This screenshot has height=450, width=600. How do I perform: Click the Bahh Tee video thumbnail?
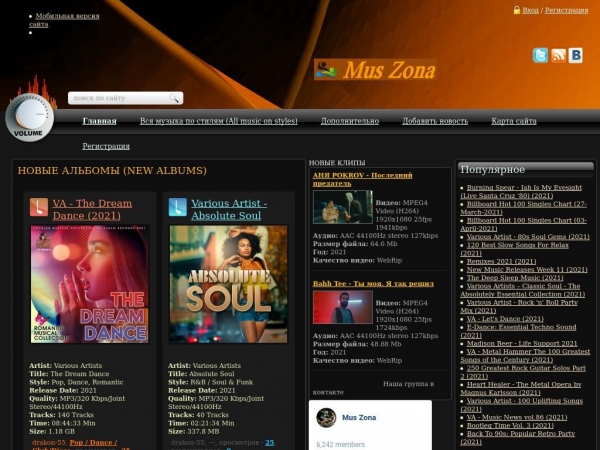pyautogui.click(x=342, y=307)
